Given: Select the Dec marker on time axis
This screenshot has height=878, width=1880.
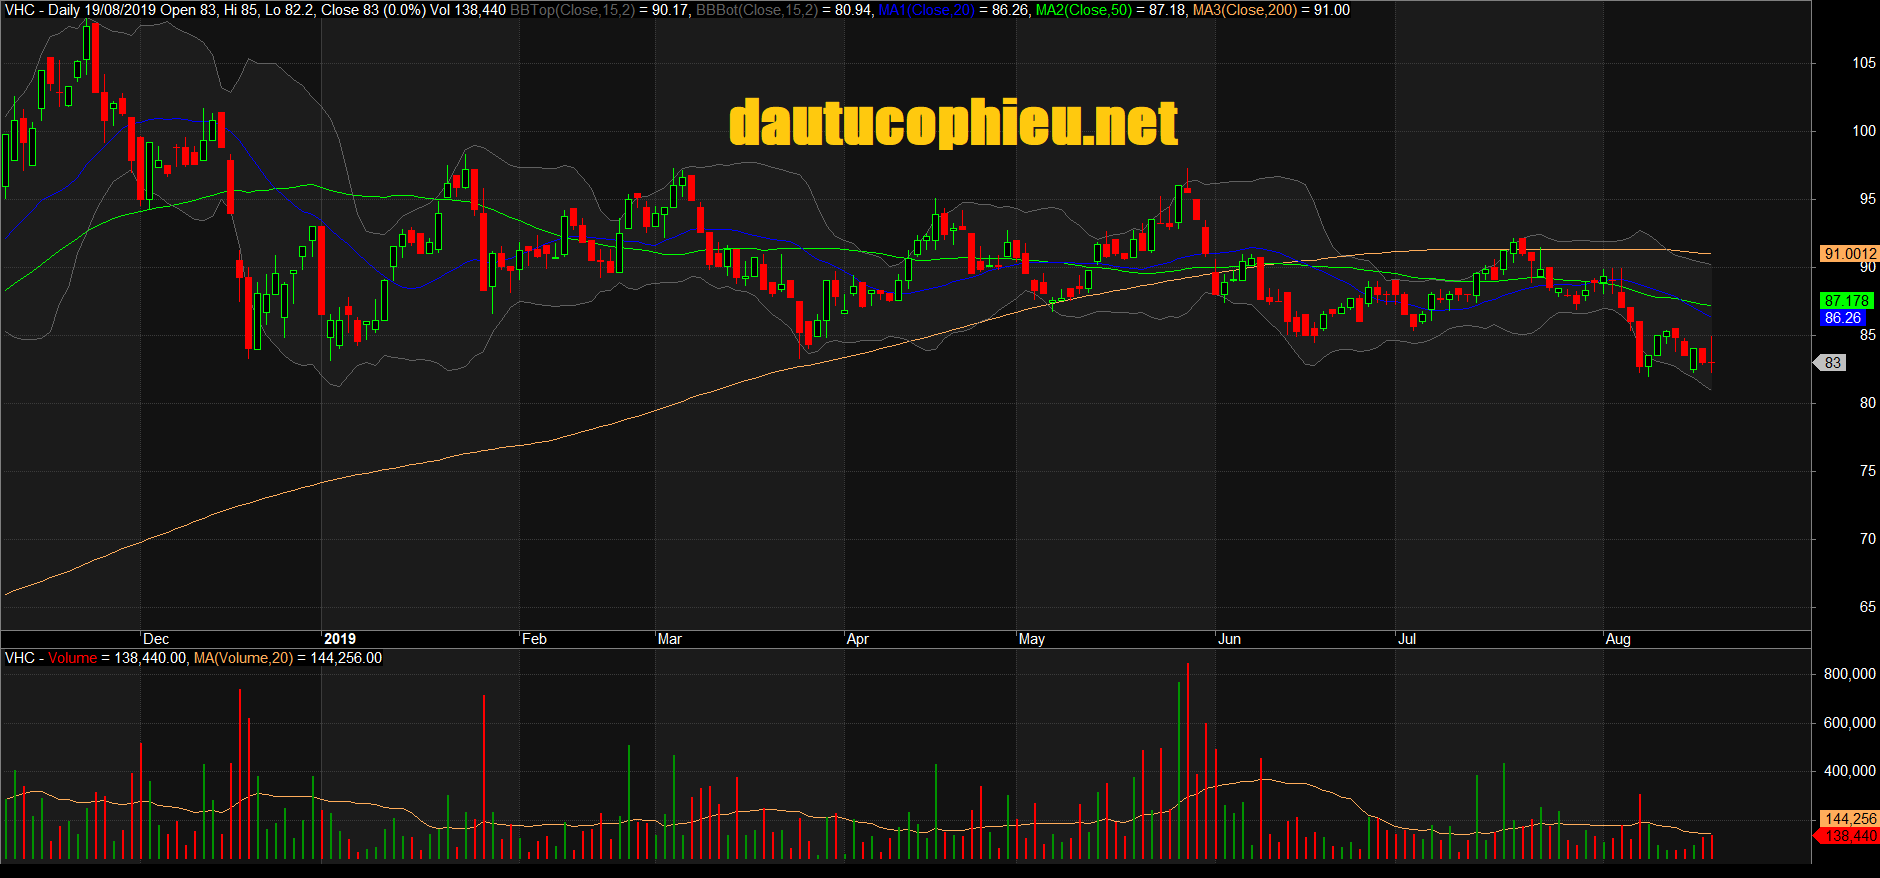Looking at the screenshot, I should [x=156, y=639].
